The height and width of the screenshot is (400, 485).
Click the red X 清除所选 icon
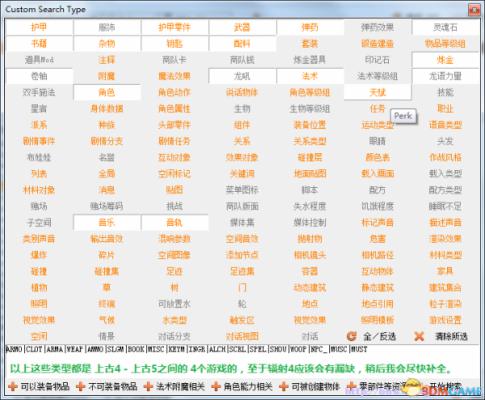(419, 336)
